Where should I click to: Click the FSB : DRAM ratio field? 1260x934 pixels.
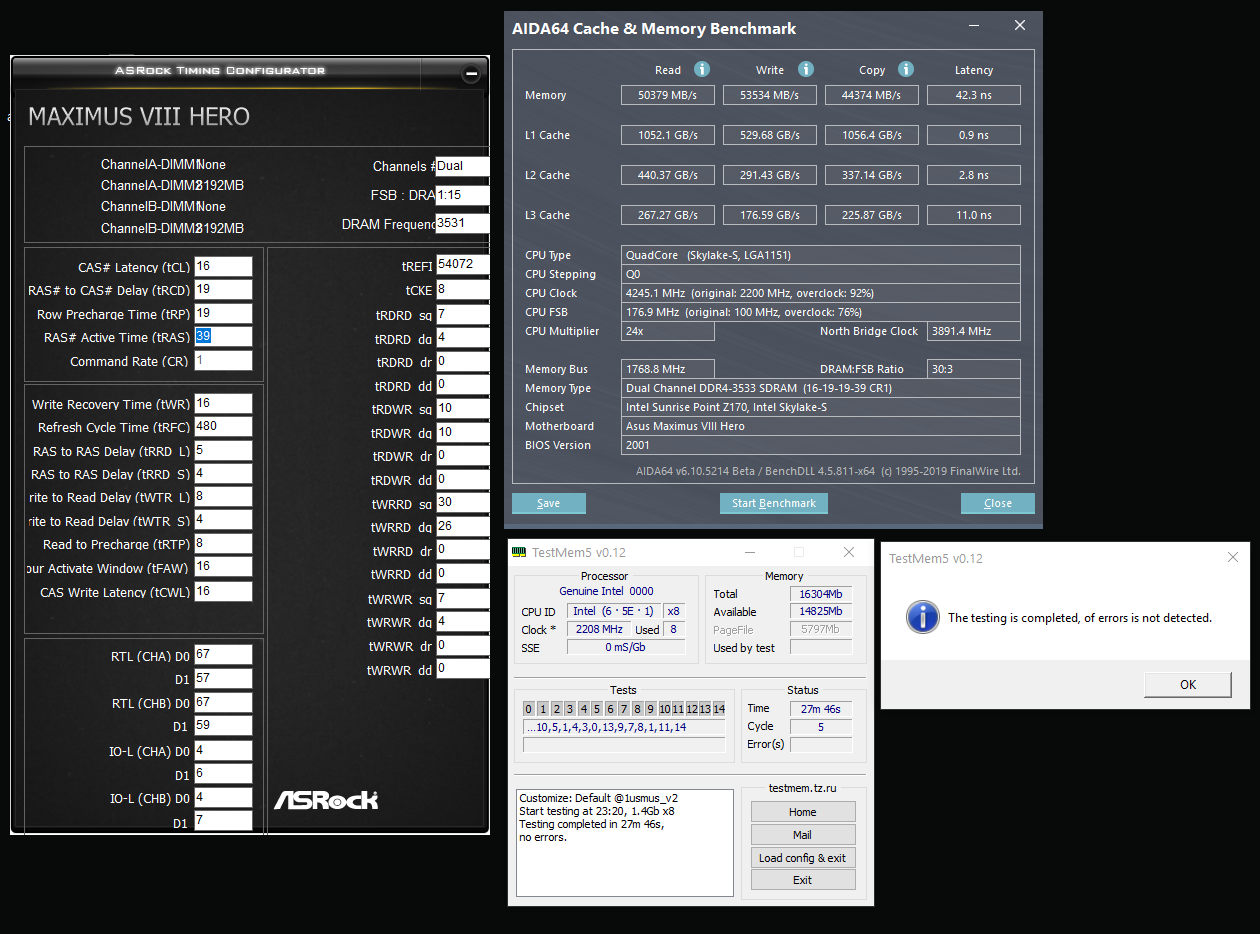463,195
